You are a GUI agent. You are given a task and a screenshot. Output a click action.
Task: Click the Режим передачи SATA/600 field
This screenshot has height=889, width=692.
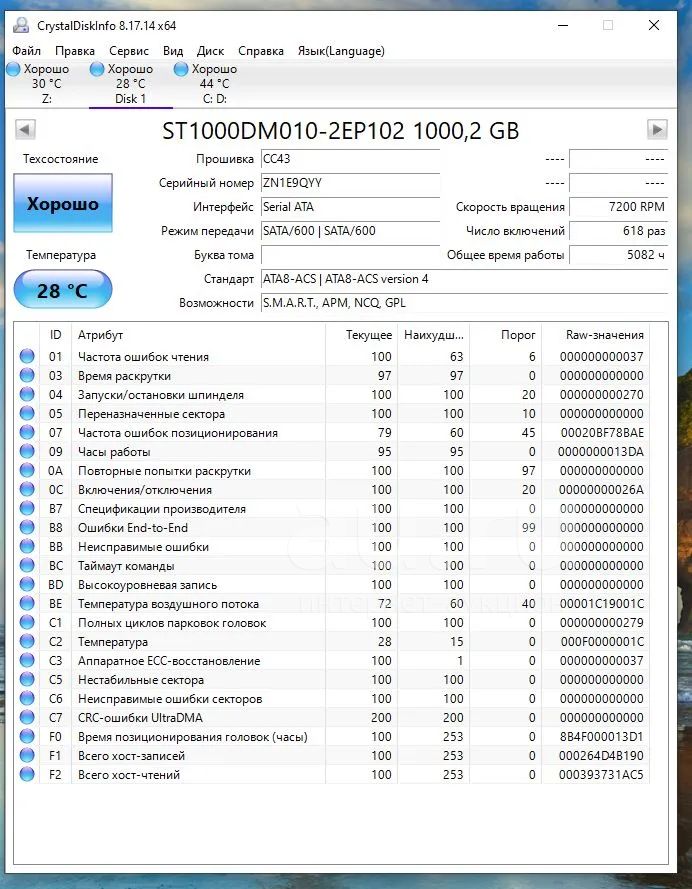(350, 231)
